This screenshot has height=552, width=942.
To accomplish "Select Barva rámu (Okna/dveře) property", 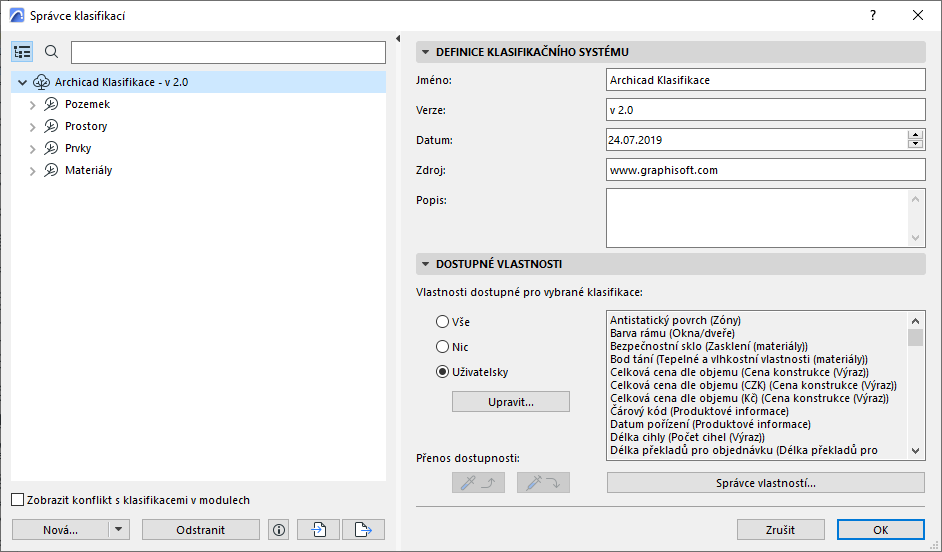I will tap(672, 333).
